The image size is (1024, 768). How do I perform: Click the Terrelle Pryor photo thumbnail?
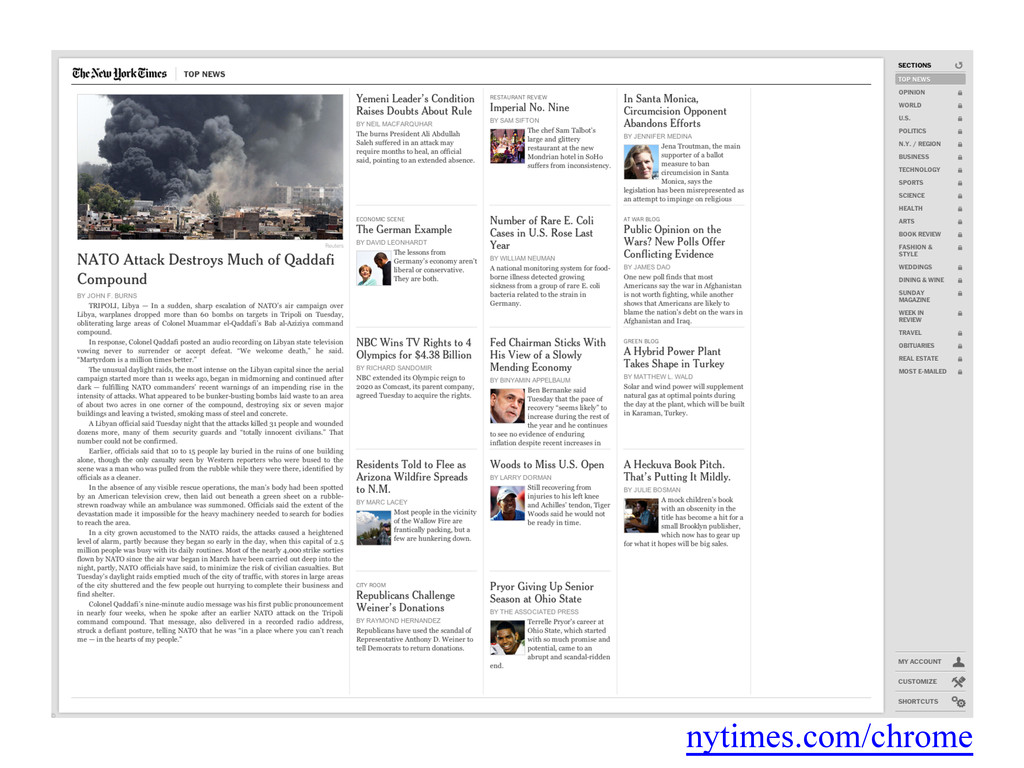pyautogui.click(x=507, y=638)
